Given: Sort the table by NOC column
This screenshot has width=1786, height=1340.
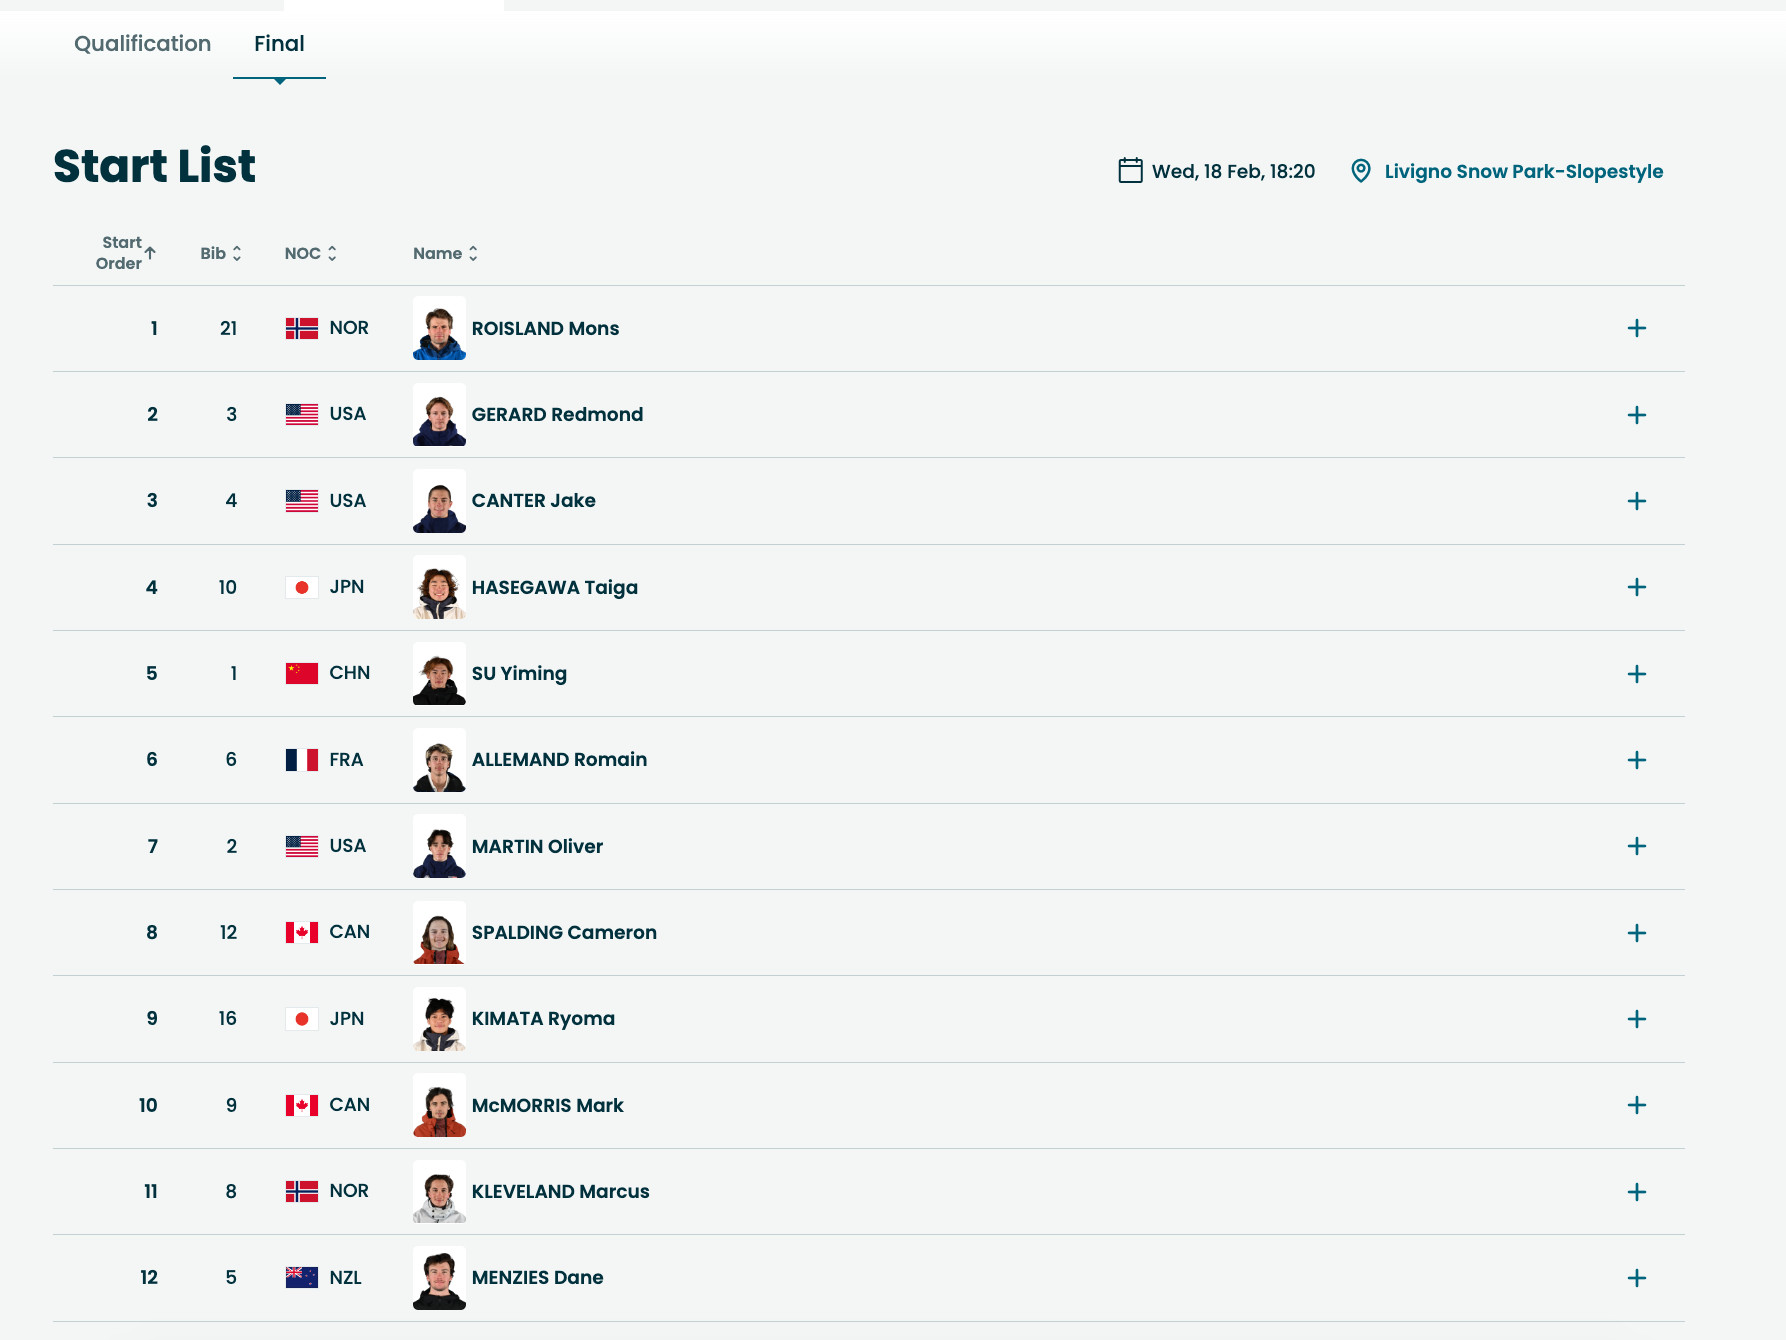Looking at the screenshot, I should [310, 254].
